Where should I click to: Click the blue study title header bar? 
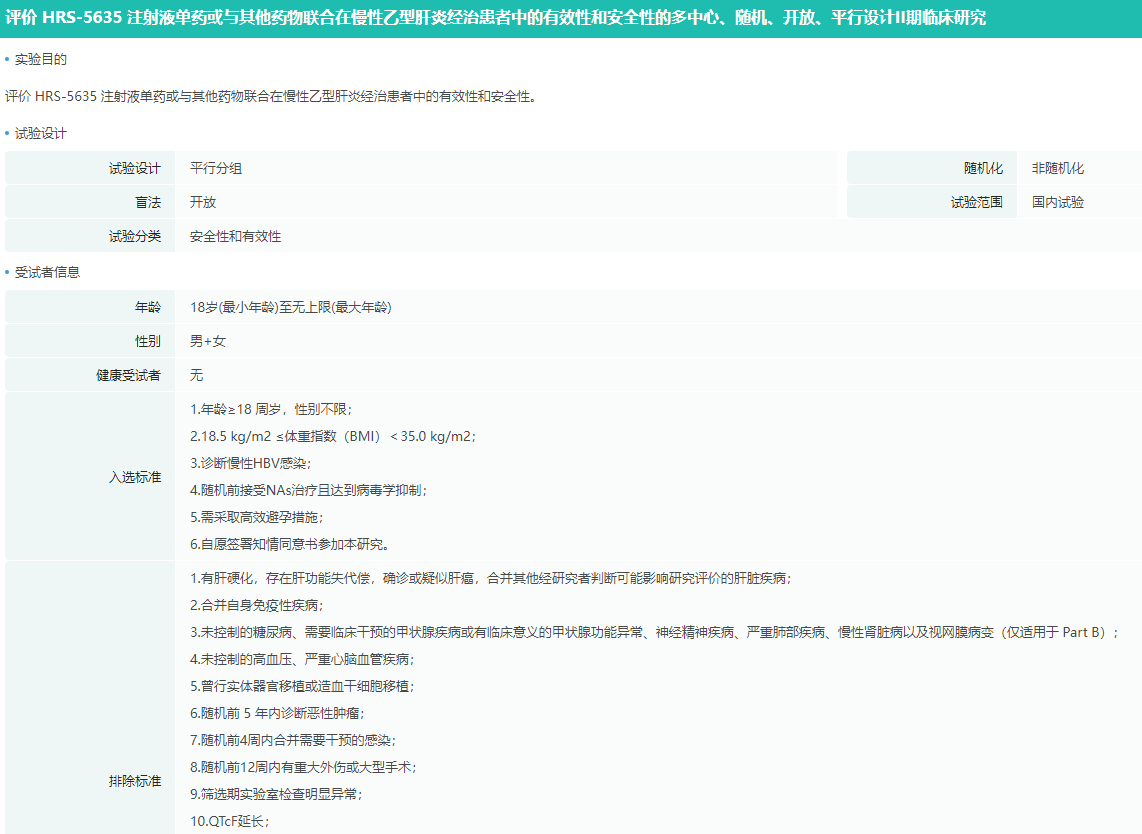(x=570, y=18)
